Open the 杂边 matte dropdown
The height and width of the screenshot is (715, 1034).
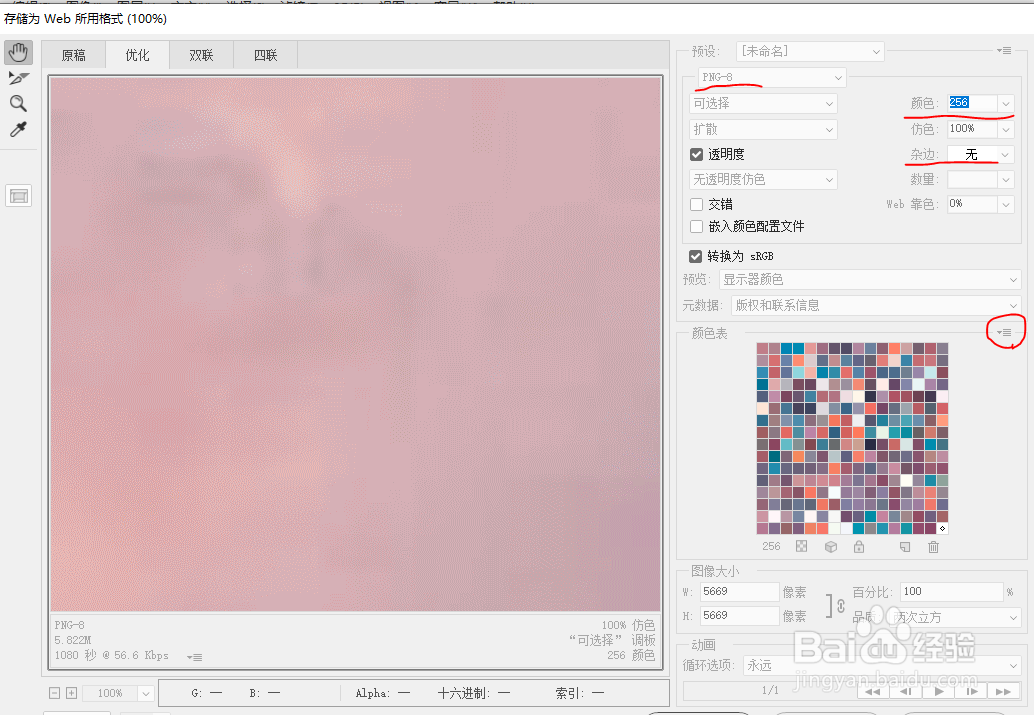pyautogui.click(x=981, y=154)
